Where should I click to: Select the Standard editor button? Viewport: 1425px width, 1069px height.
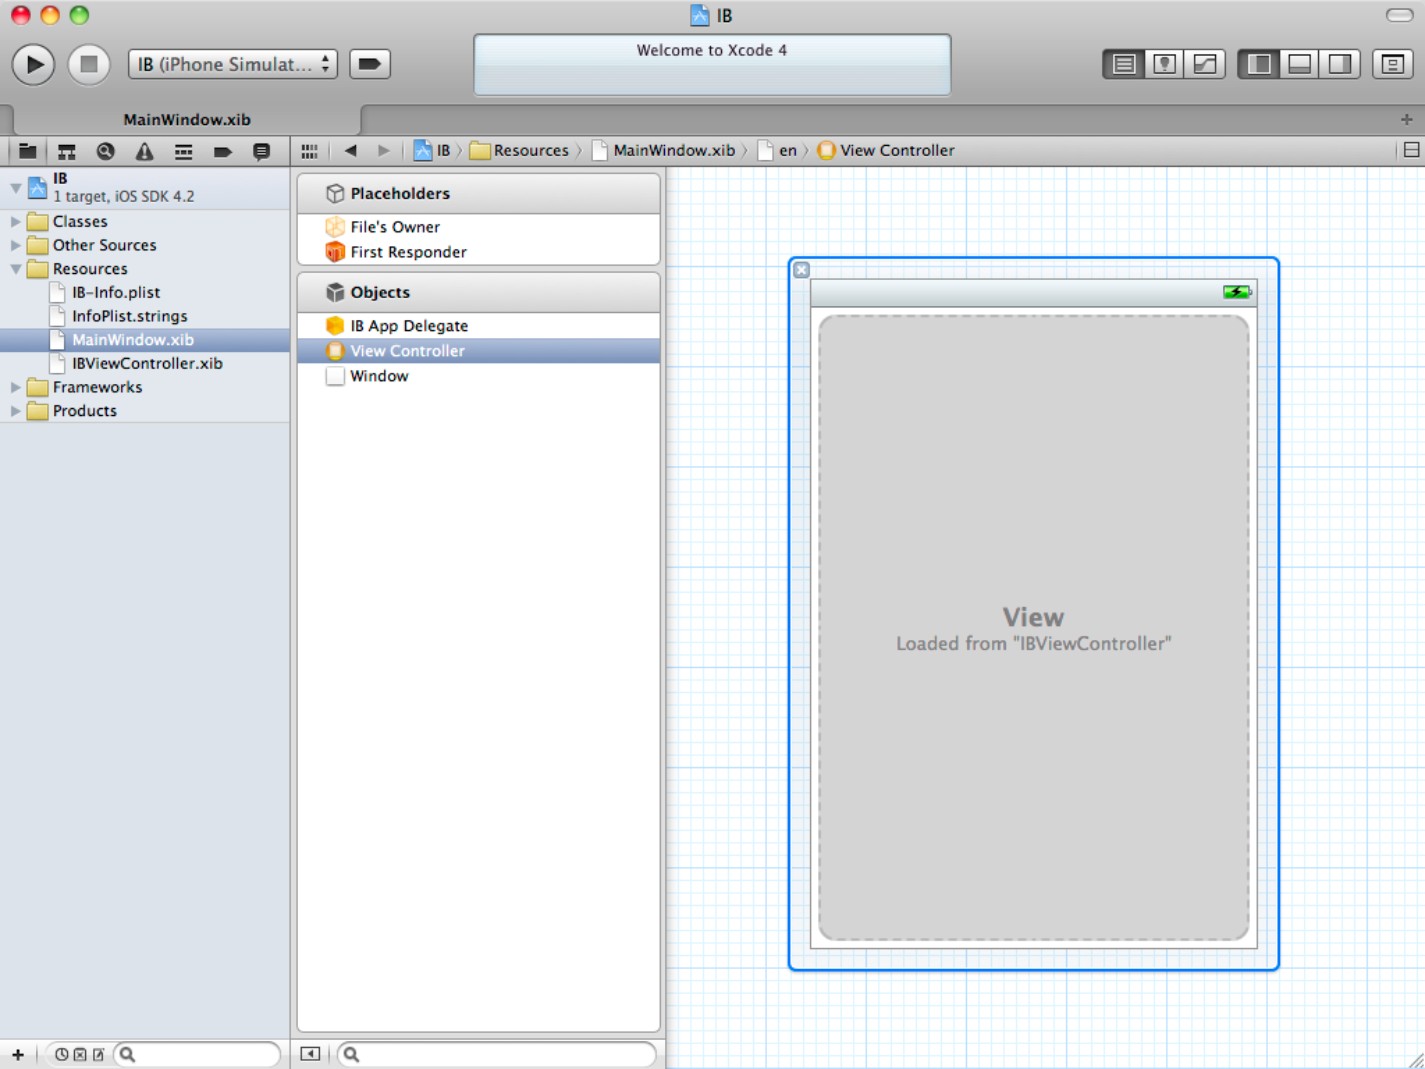click(1124, 64)
